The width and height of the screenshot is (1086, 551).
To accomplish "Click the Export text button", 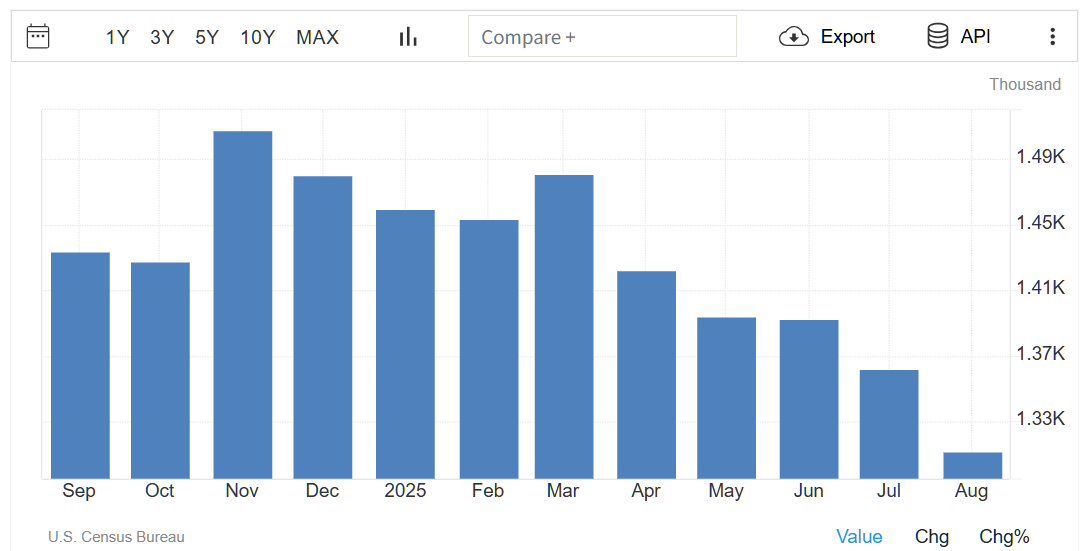I will click(847, 37).
